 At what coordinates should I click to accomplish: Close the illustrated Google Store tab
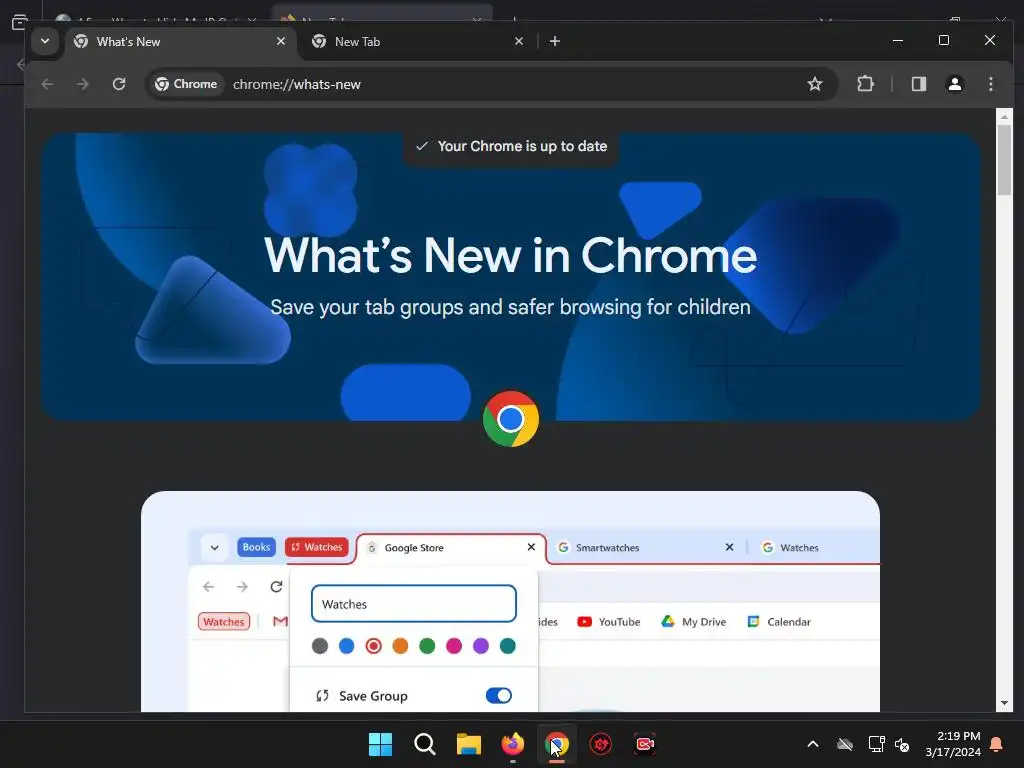[x=531, y=547]
